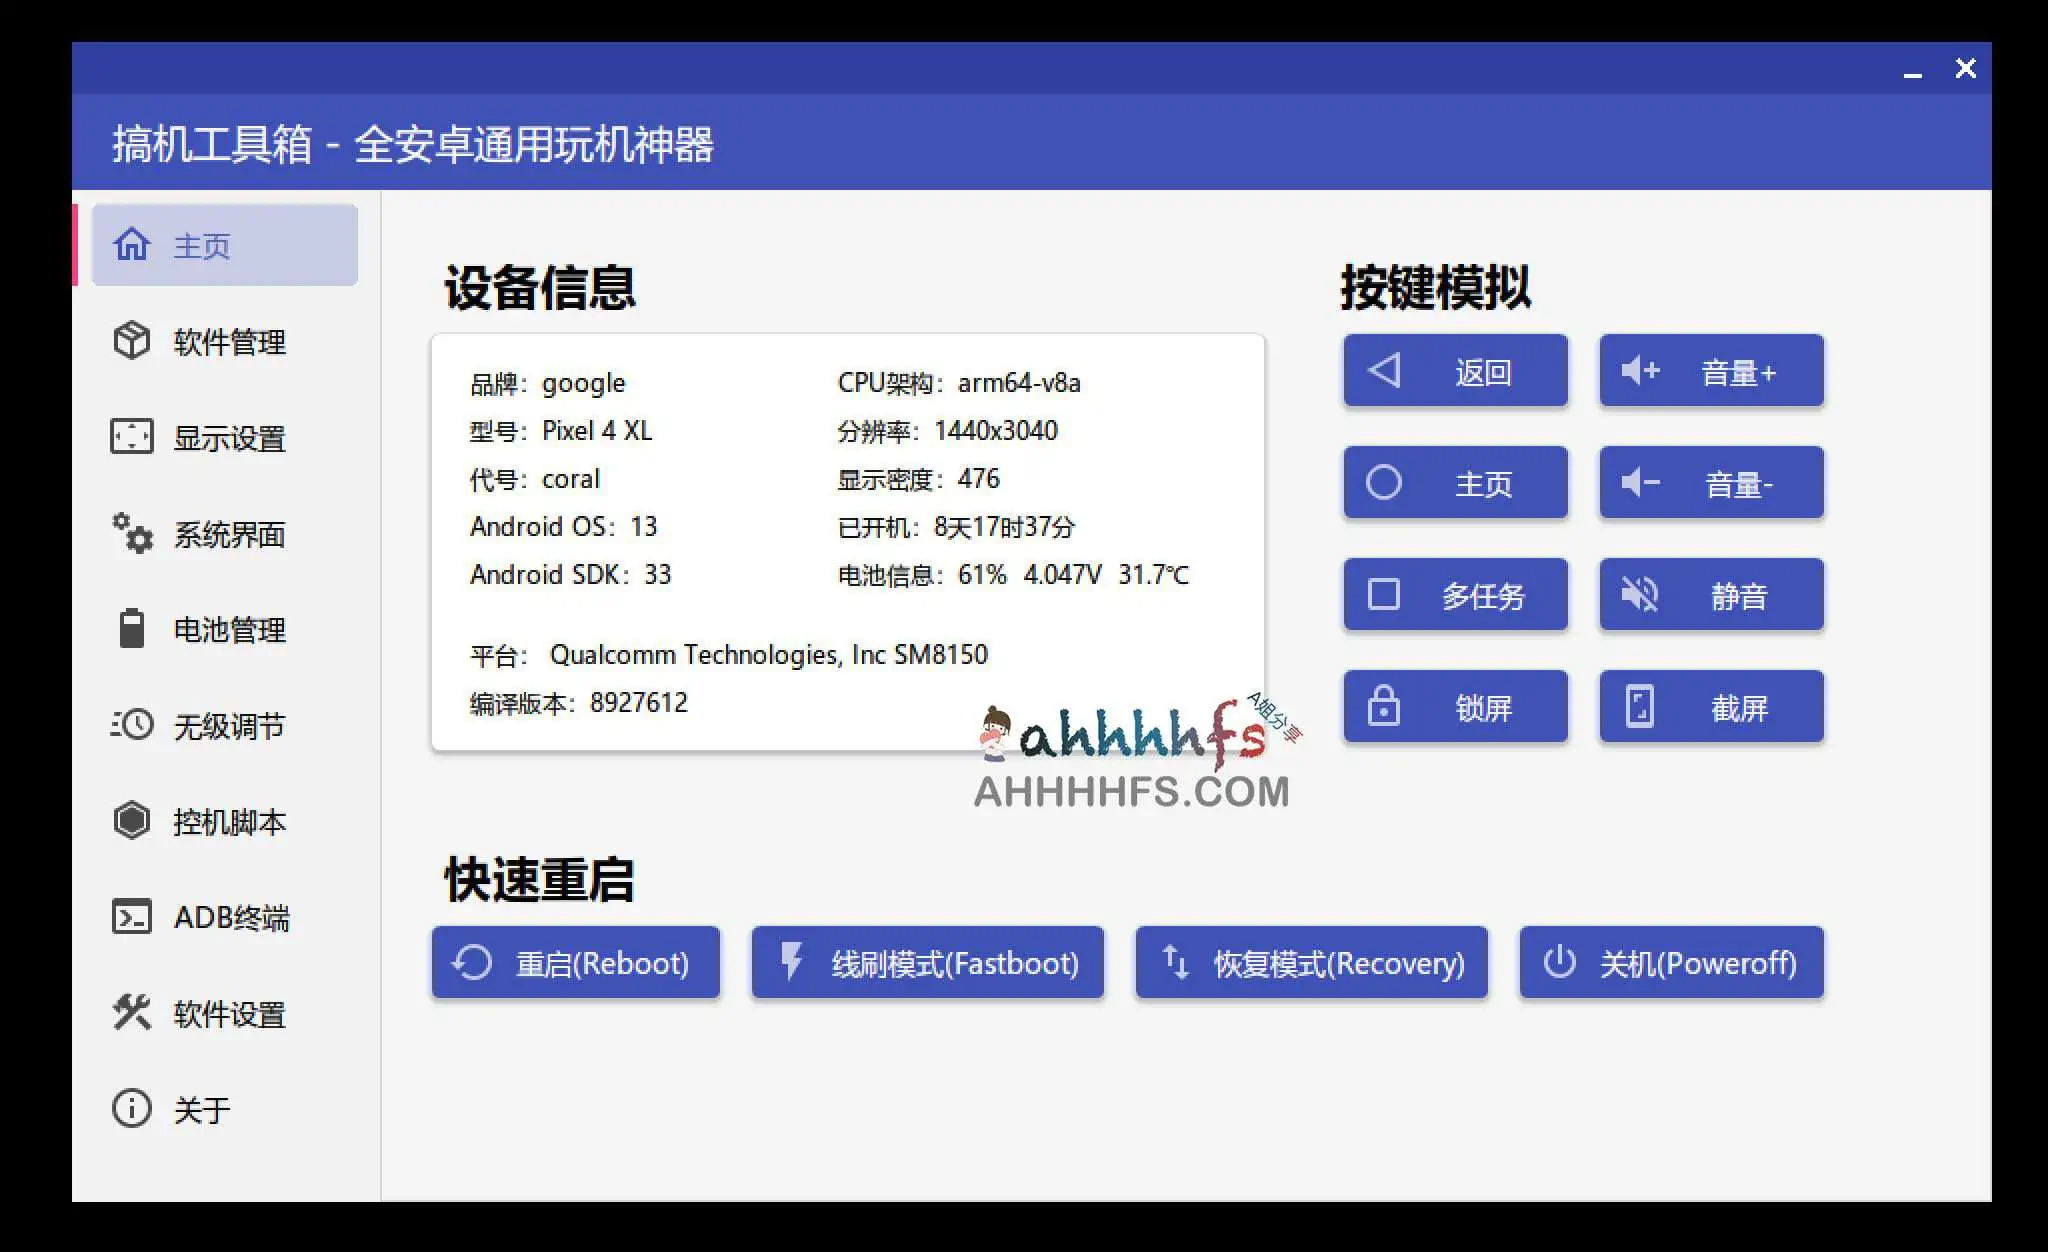The height and width of the screenshot is (1252, 2048).
Task: Enter 线刷模式(Fastboot) mode
Action: click(x=927, y=962)
